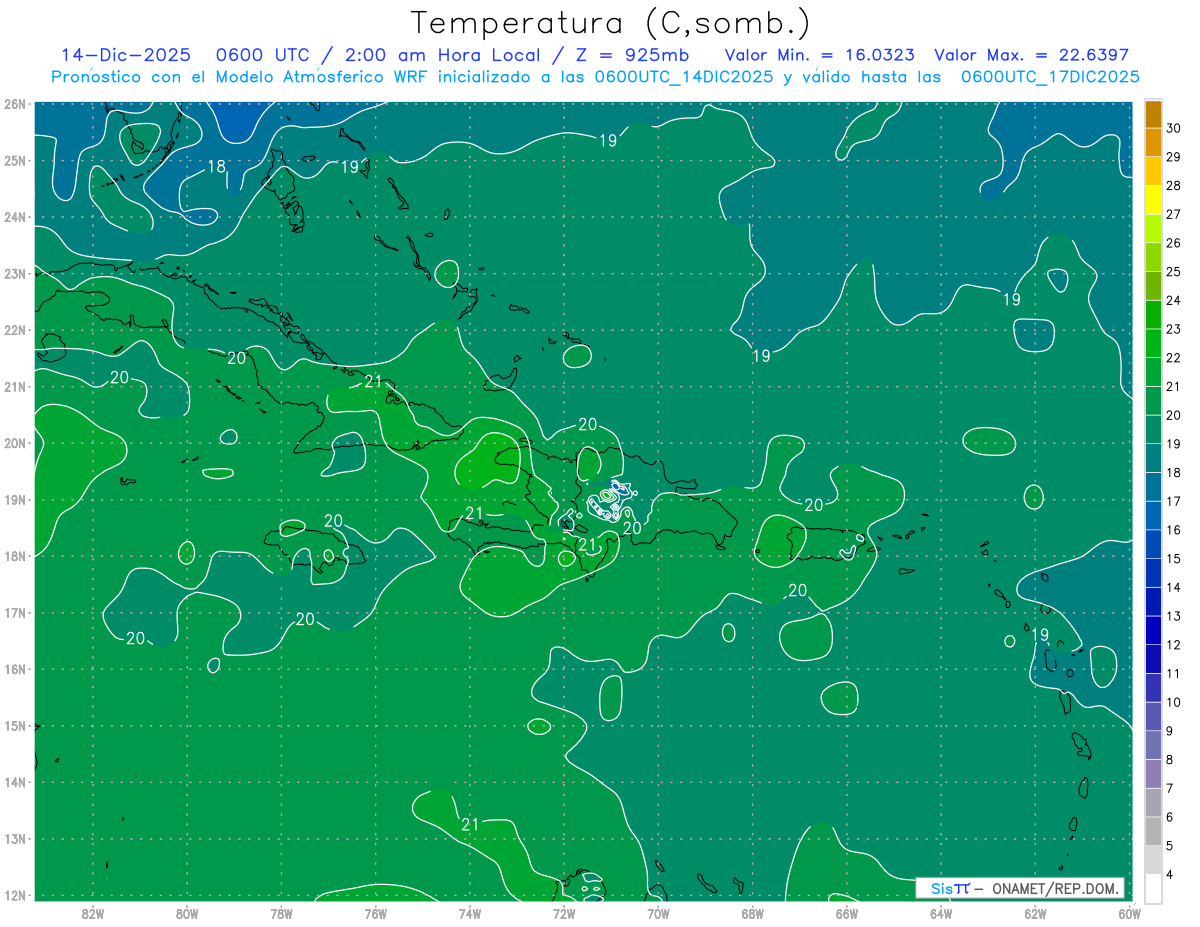Click the "24" label on the color scale
1200x927 pixels.
pos(1173,300)
